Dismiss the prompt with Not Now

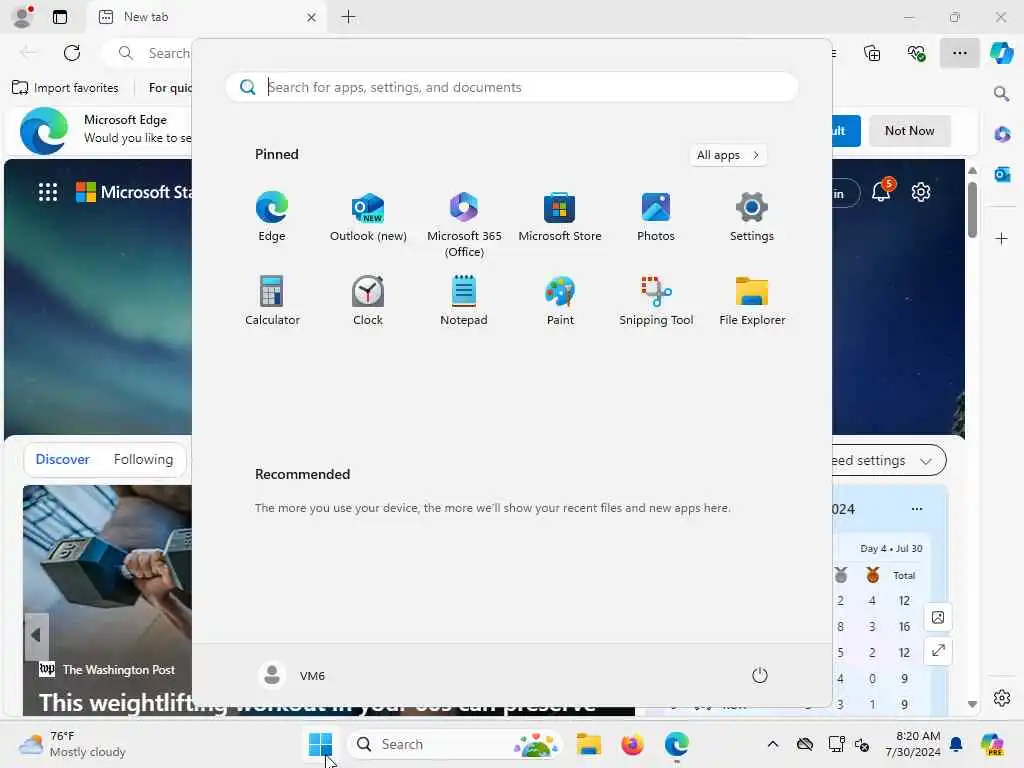coord(909,131)
